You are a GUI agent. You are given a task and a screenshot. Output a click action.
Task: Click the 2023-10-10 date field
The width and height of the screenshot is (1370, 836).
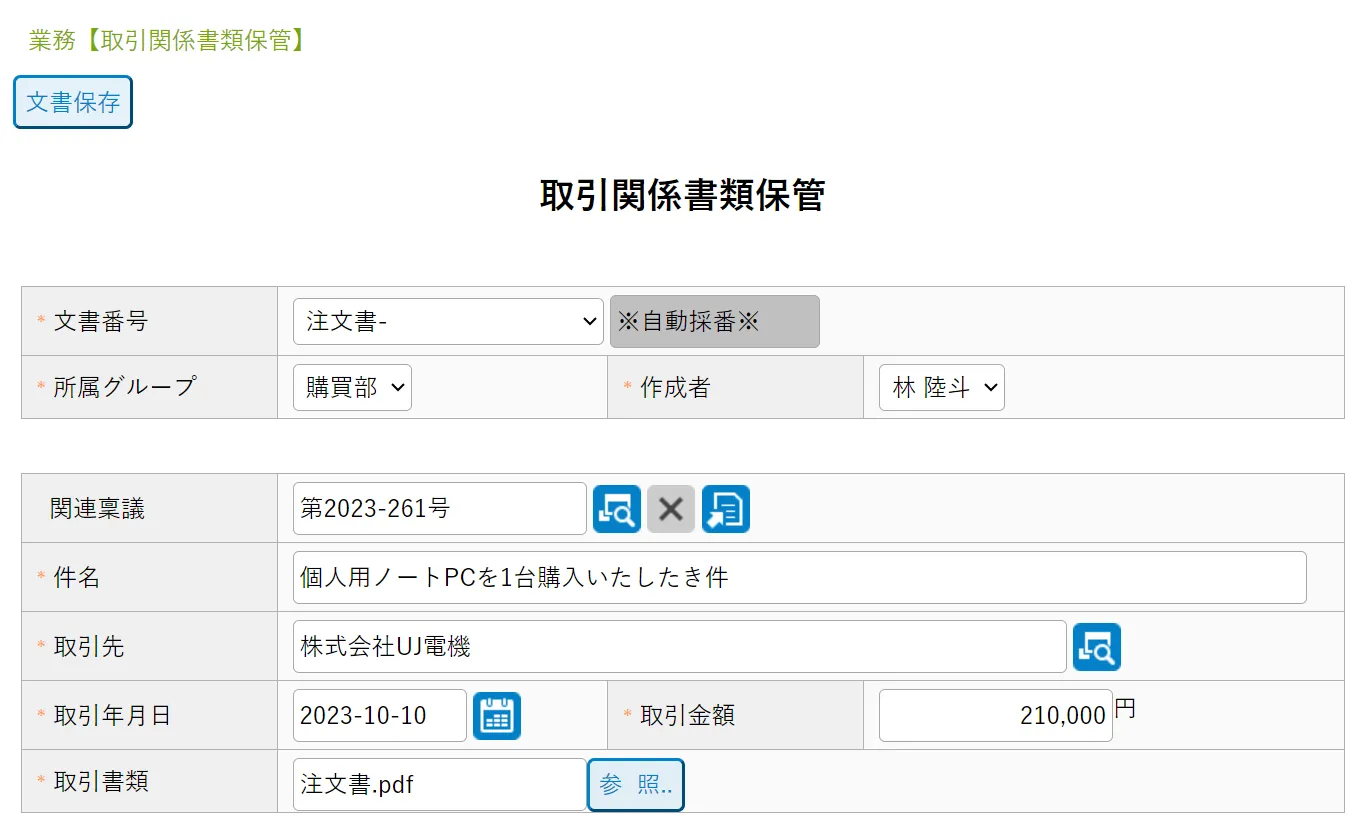click(x=380, y=716)
